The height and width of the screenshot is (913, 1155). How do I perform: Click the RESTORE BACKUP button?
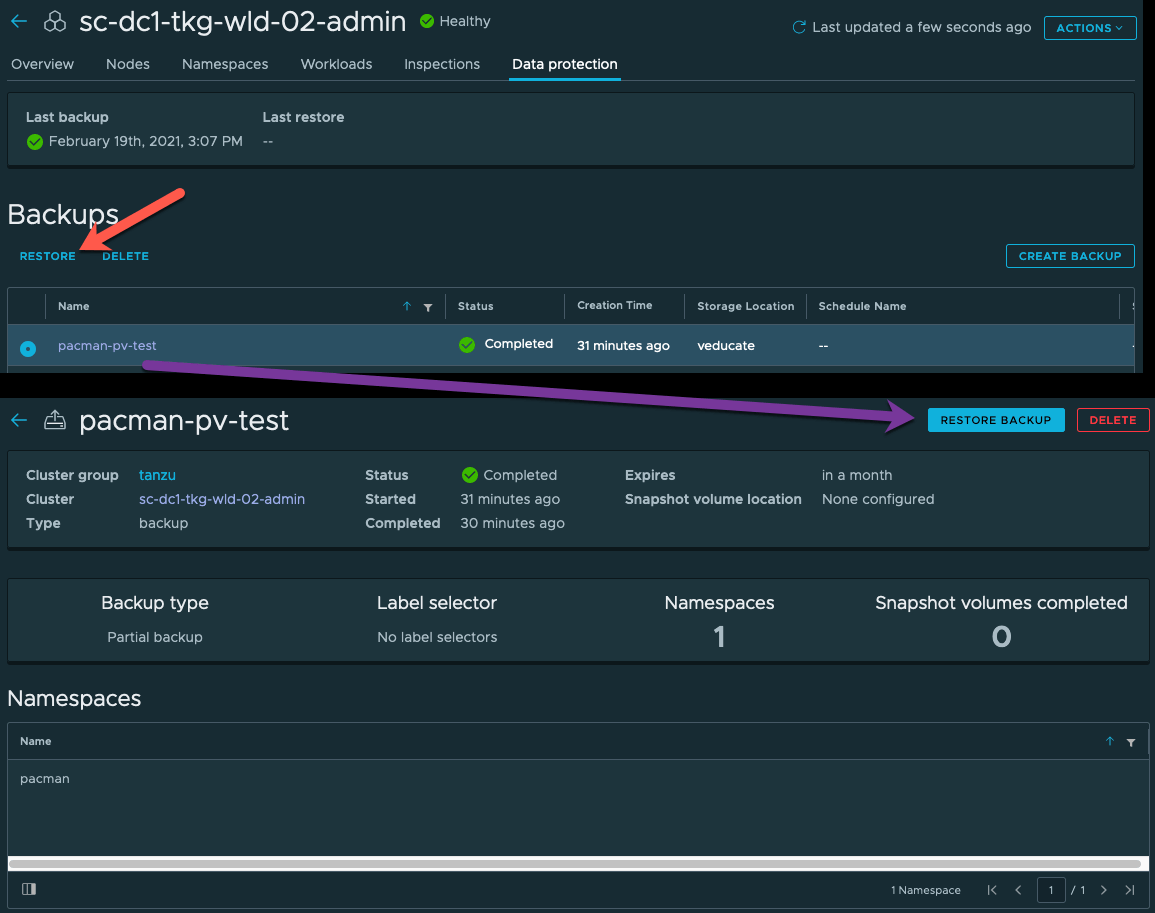point(996,420)
